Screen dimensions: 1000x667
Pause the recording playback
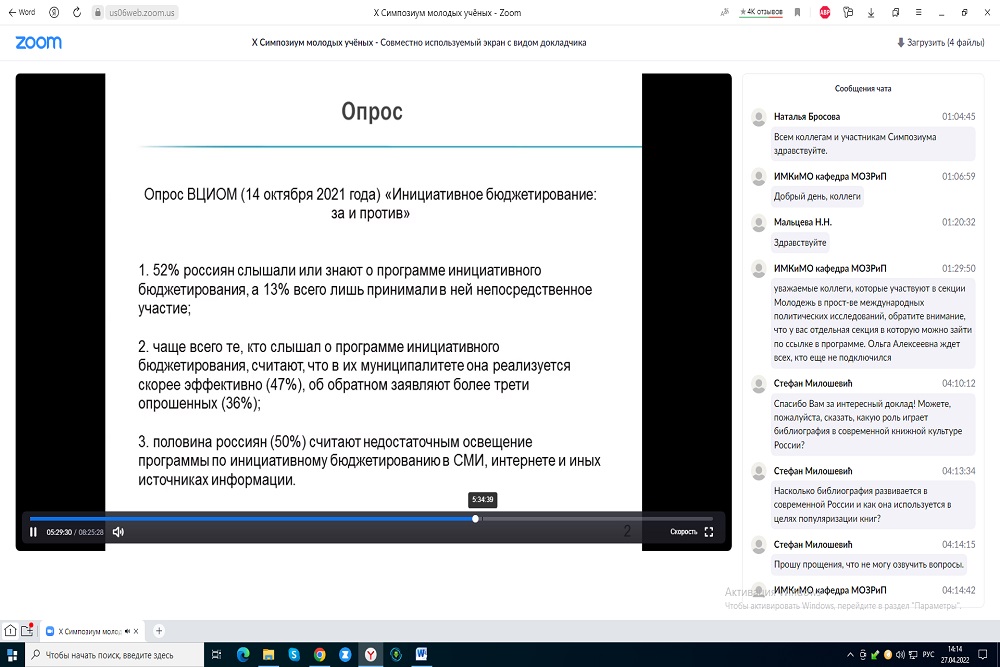coord(33,532)
